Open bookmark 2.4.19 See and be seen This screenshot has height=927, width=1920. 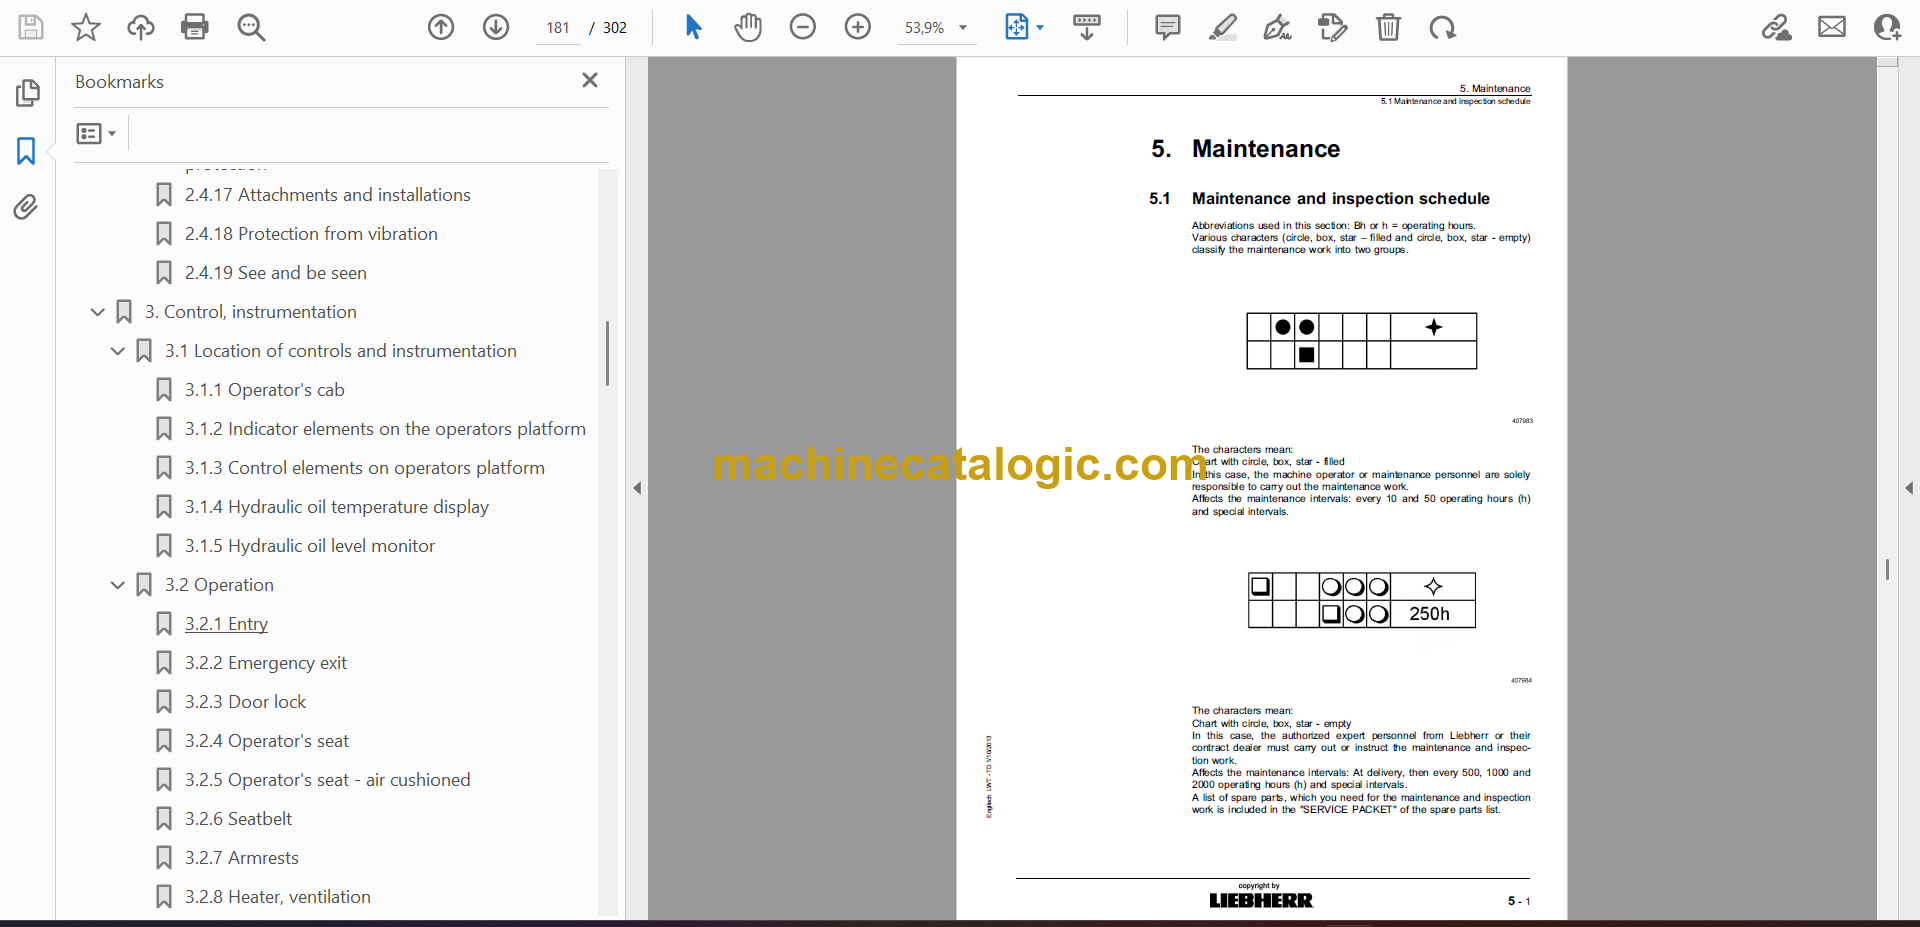[x=275, y=273]
